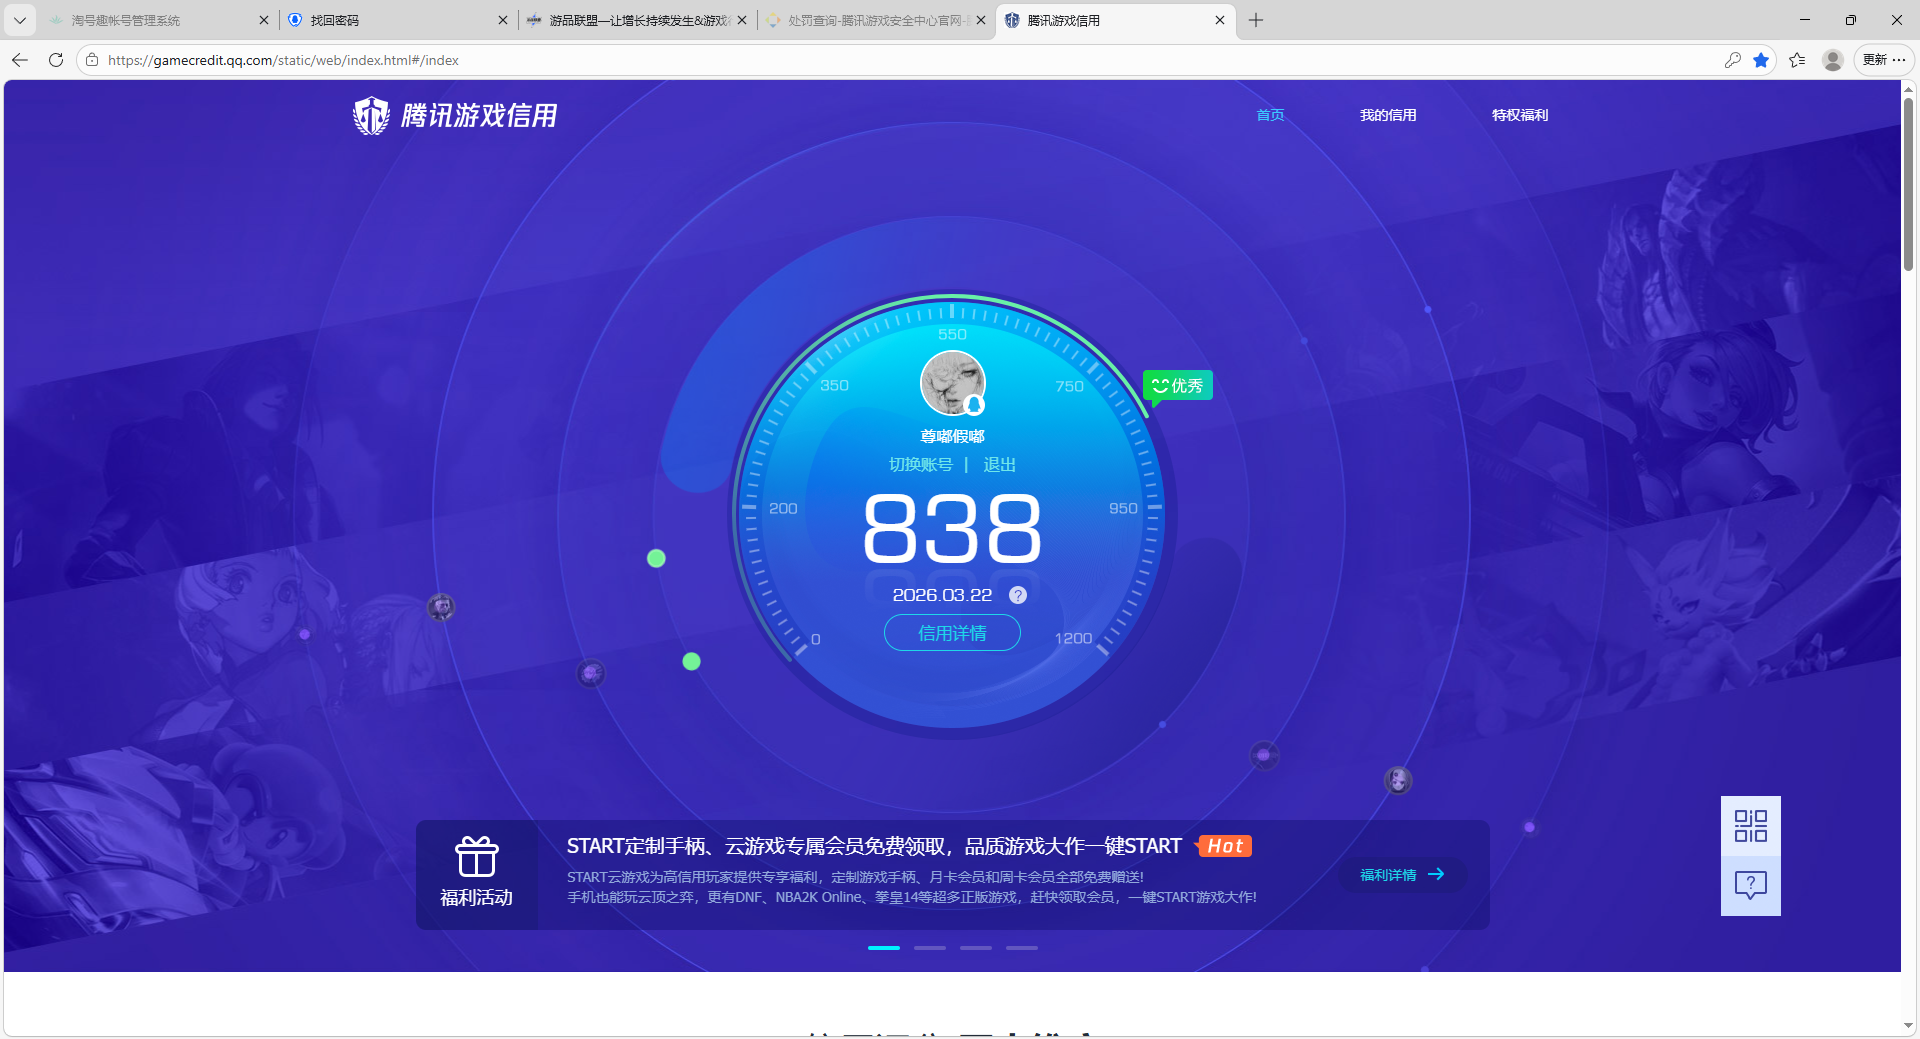Screen dimensions: 1920x1039
Task: Go back with the browser back arrow
Action: (20, 60)
